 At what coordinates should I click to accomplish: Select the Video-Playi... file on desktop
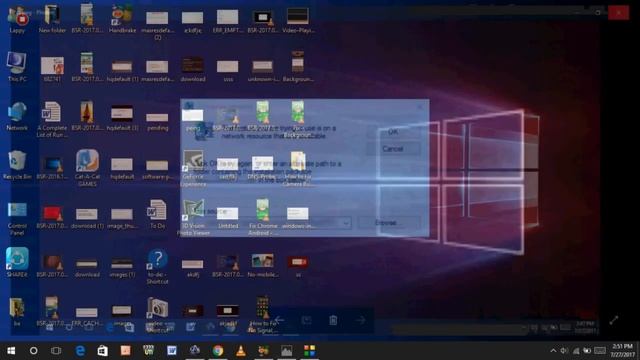tap(298, 20)
